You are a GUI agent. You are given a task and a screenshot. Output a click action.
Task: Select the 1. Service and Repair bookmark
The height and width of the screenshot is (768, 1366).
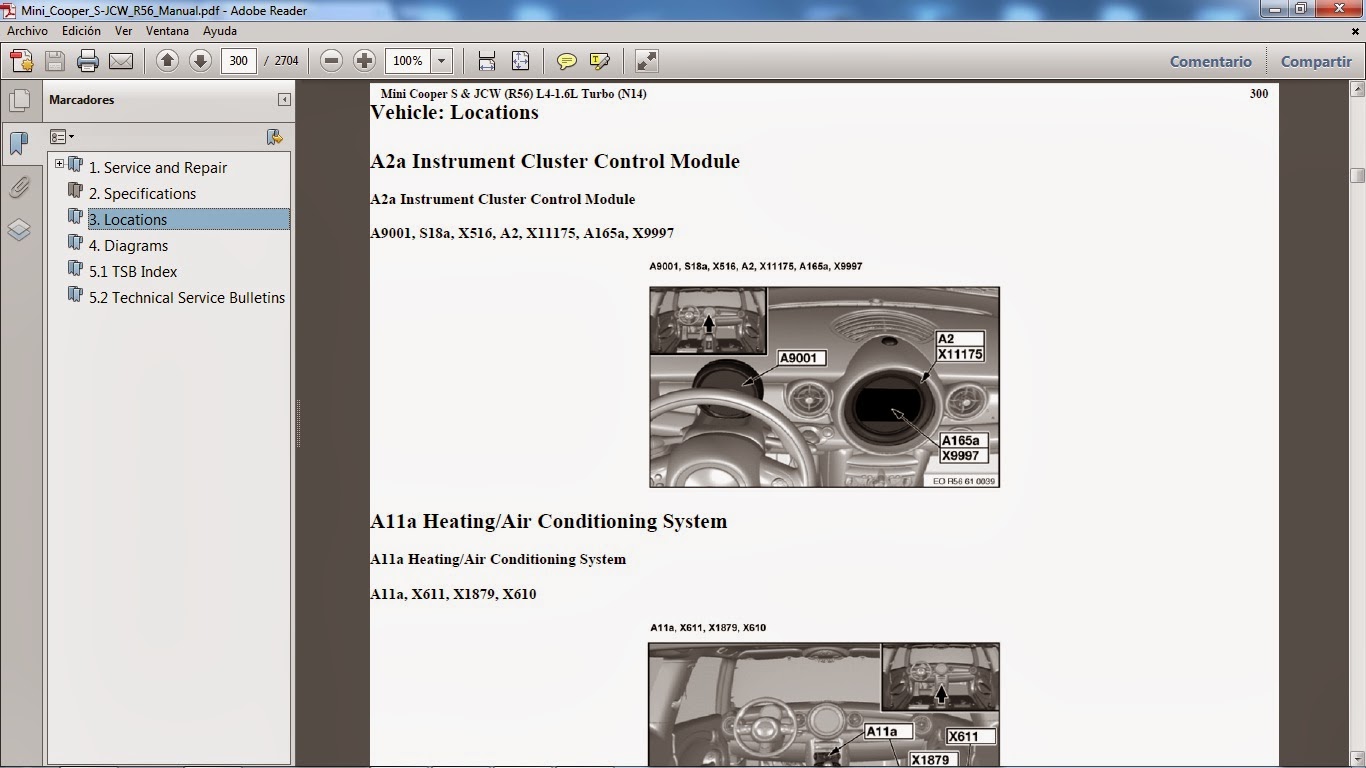pos(158,168)
